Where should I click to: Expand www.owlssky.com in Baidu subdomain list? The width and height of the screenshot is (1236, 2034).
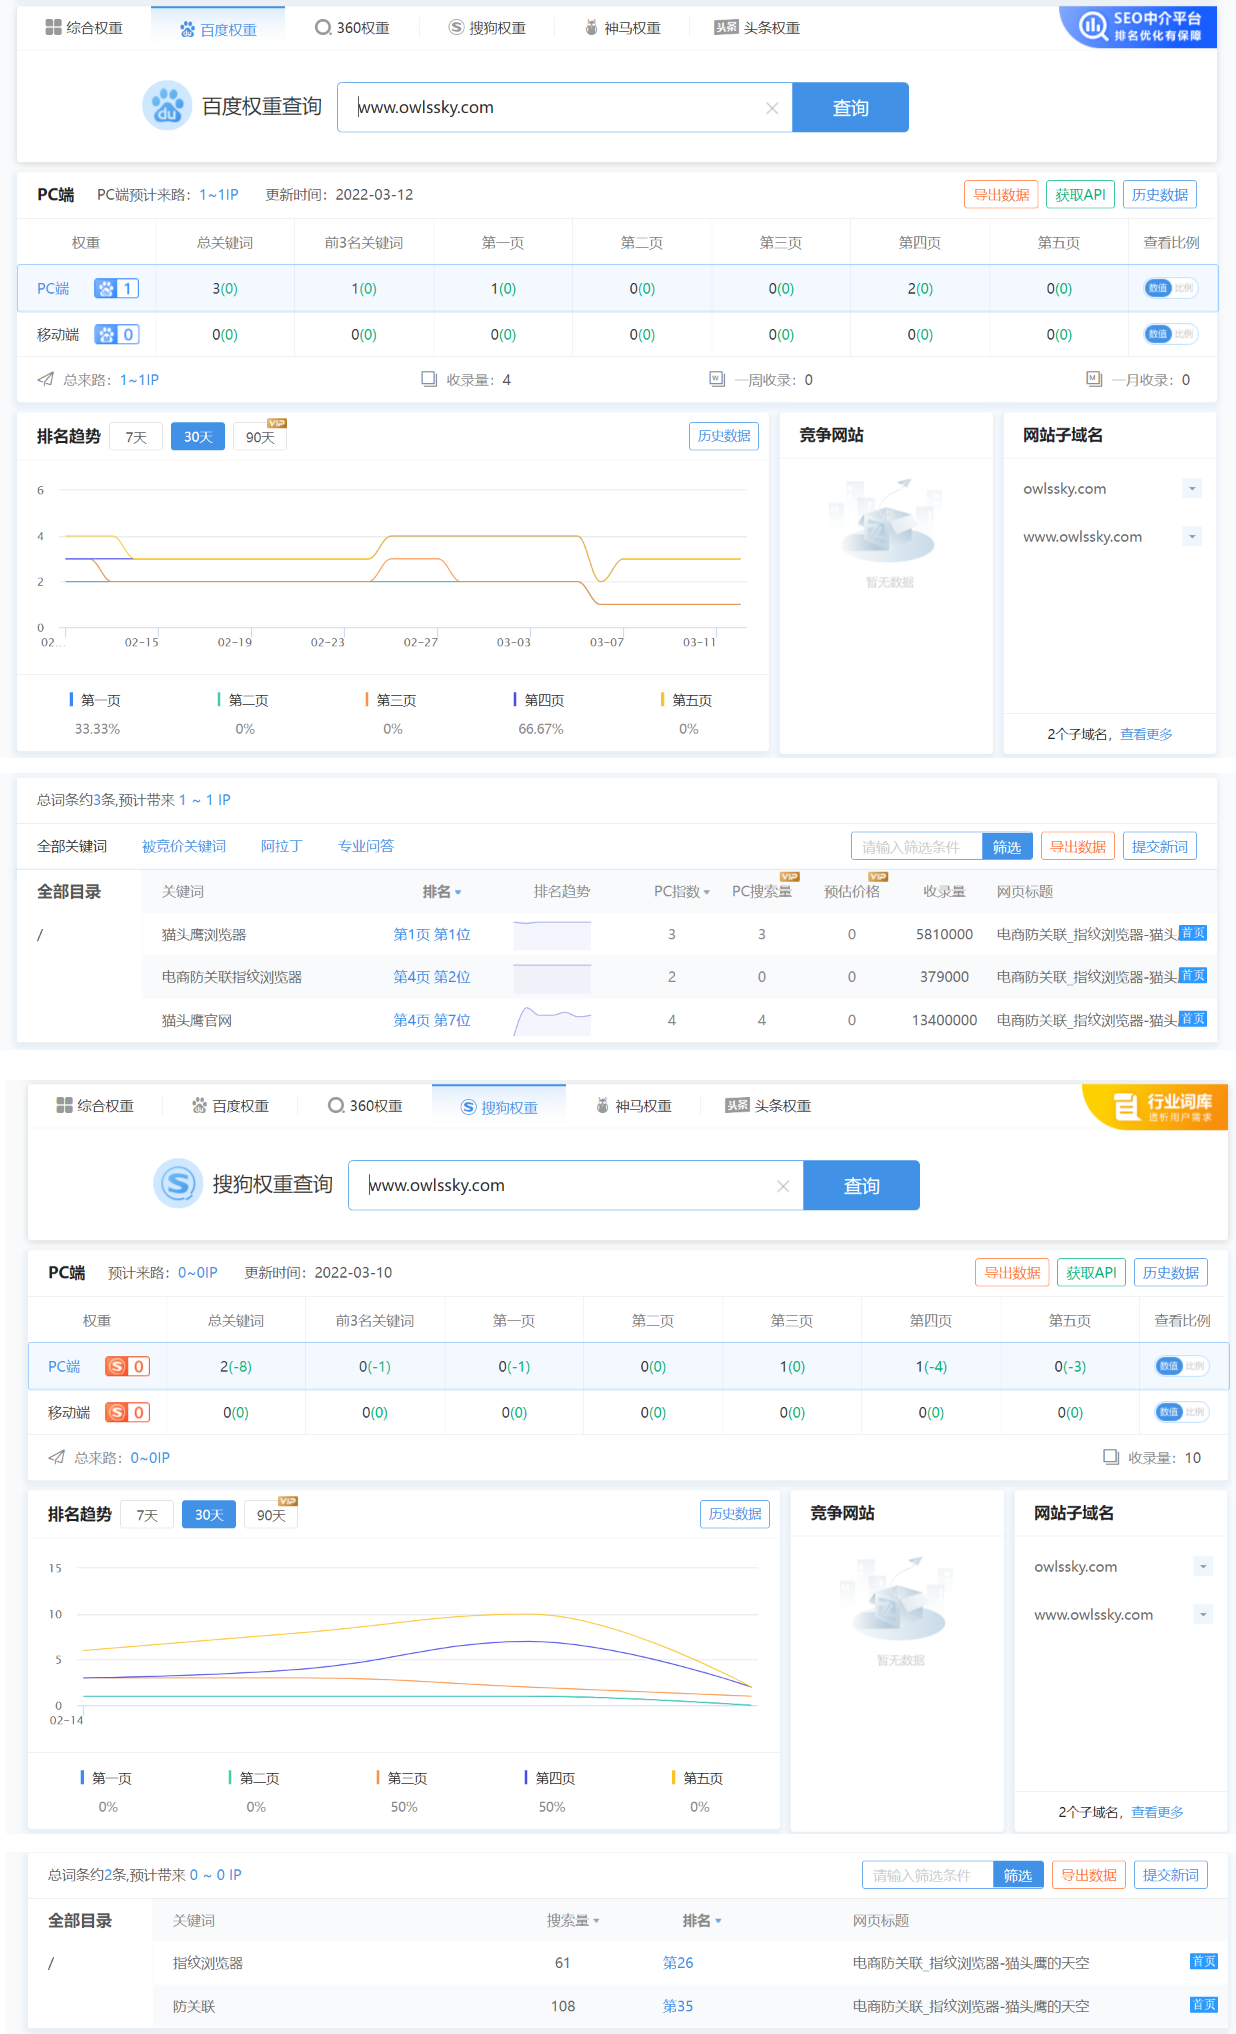pyautogui.click(x=1191, y=537)
